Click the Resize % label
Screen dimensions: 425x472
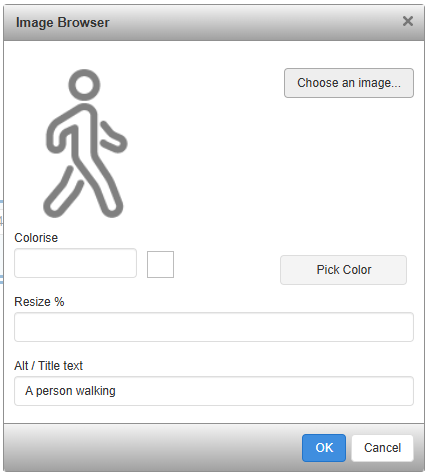[39, 302]
